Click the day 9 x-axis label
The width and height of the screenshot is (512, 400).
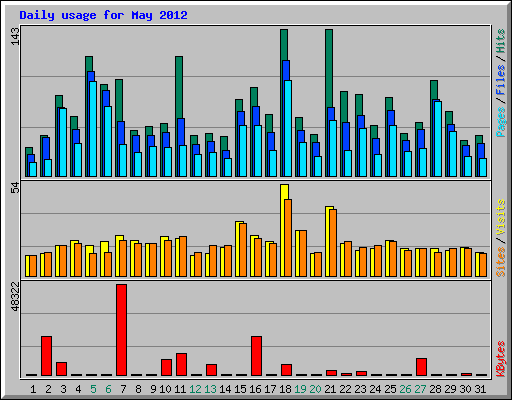click(153, 389)
